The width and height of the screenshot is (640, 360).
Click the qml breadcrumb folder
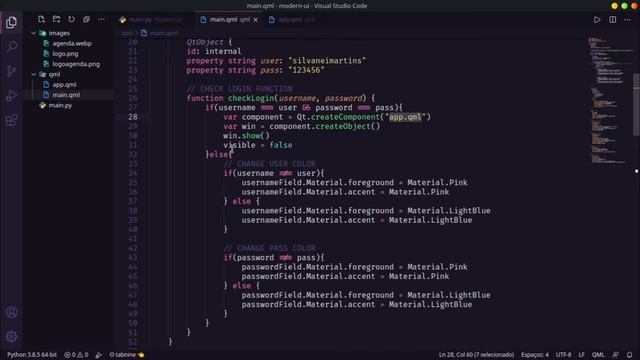click(x=127, y=33)
